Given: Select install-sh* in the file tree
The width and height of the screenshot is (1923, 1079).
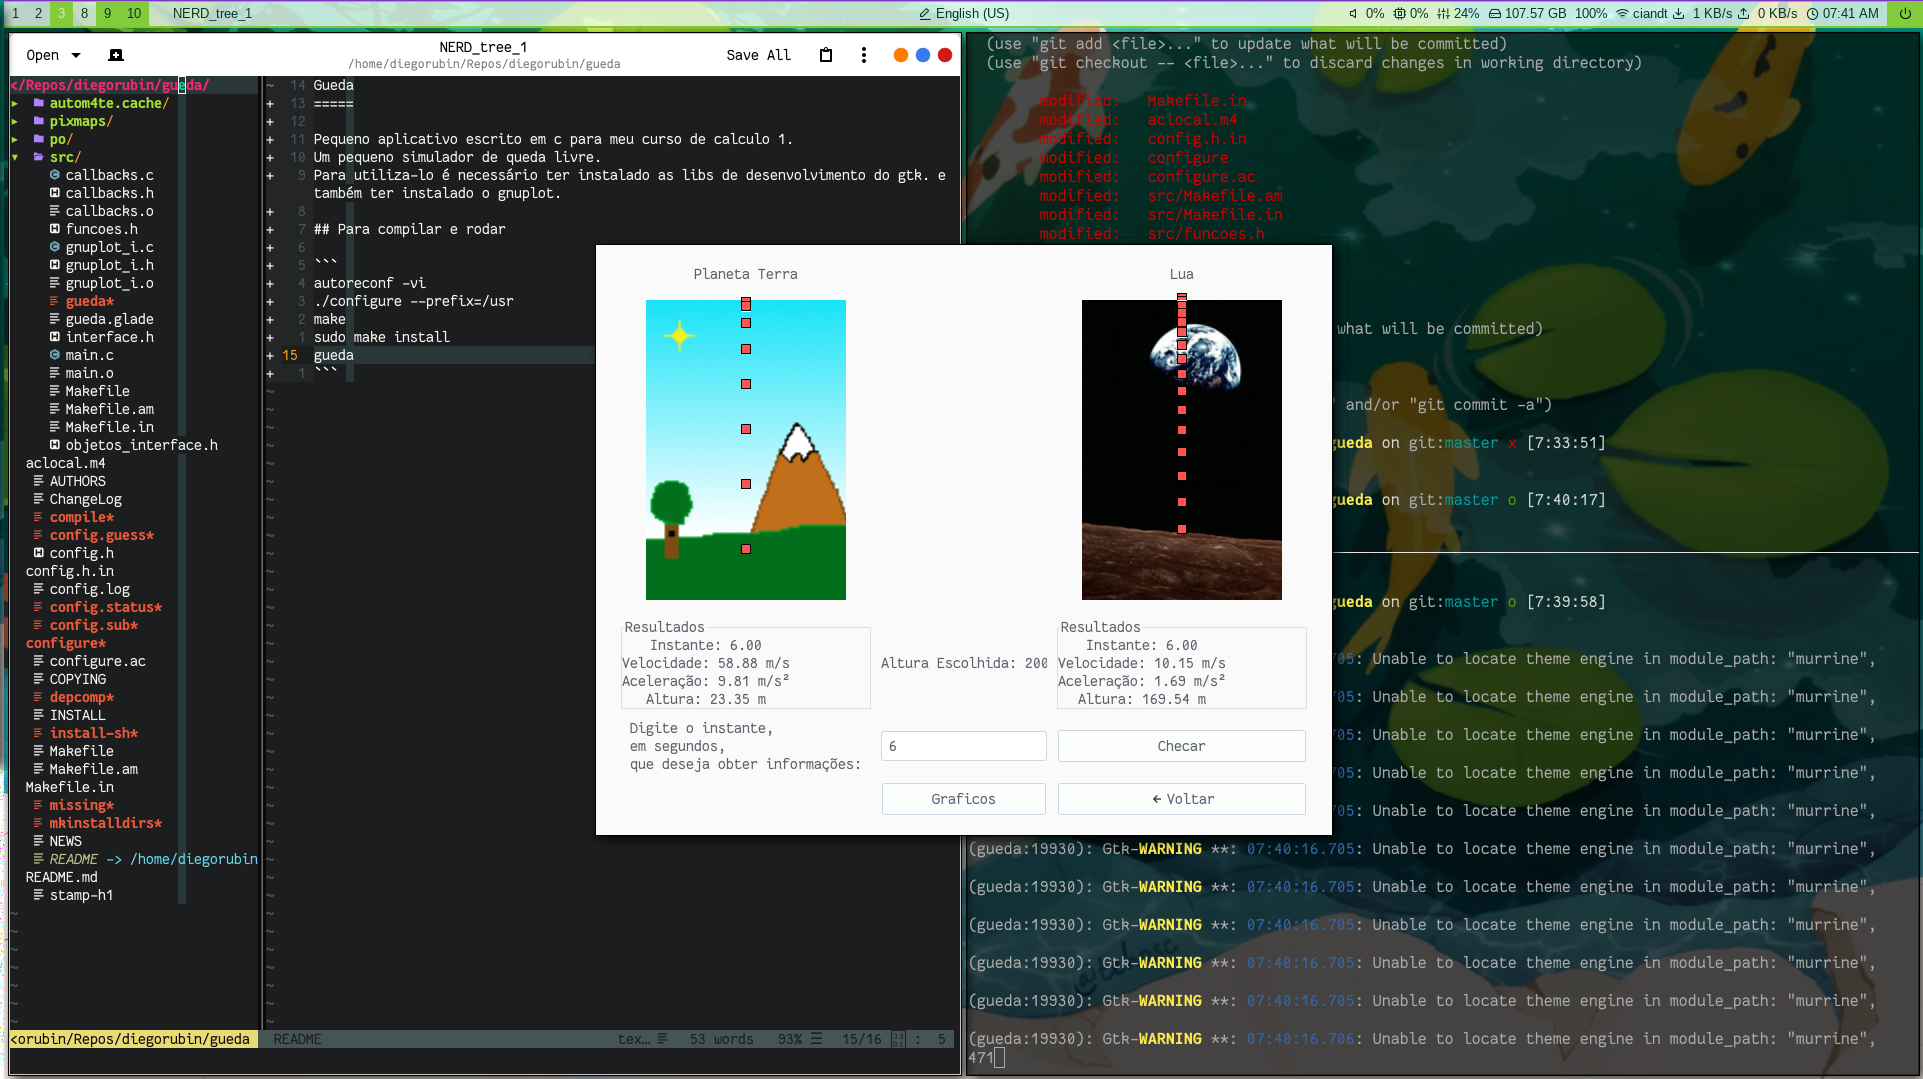Looking at the screenshot, I should (94, 733).
